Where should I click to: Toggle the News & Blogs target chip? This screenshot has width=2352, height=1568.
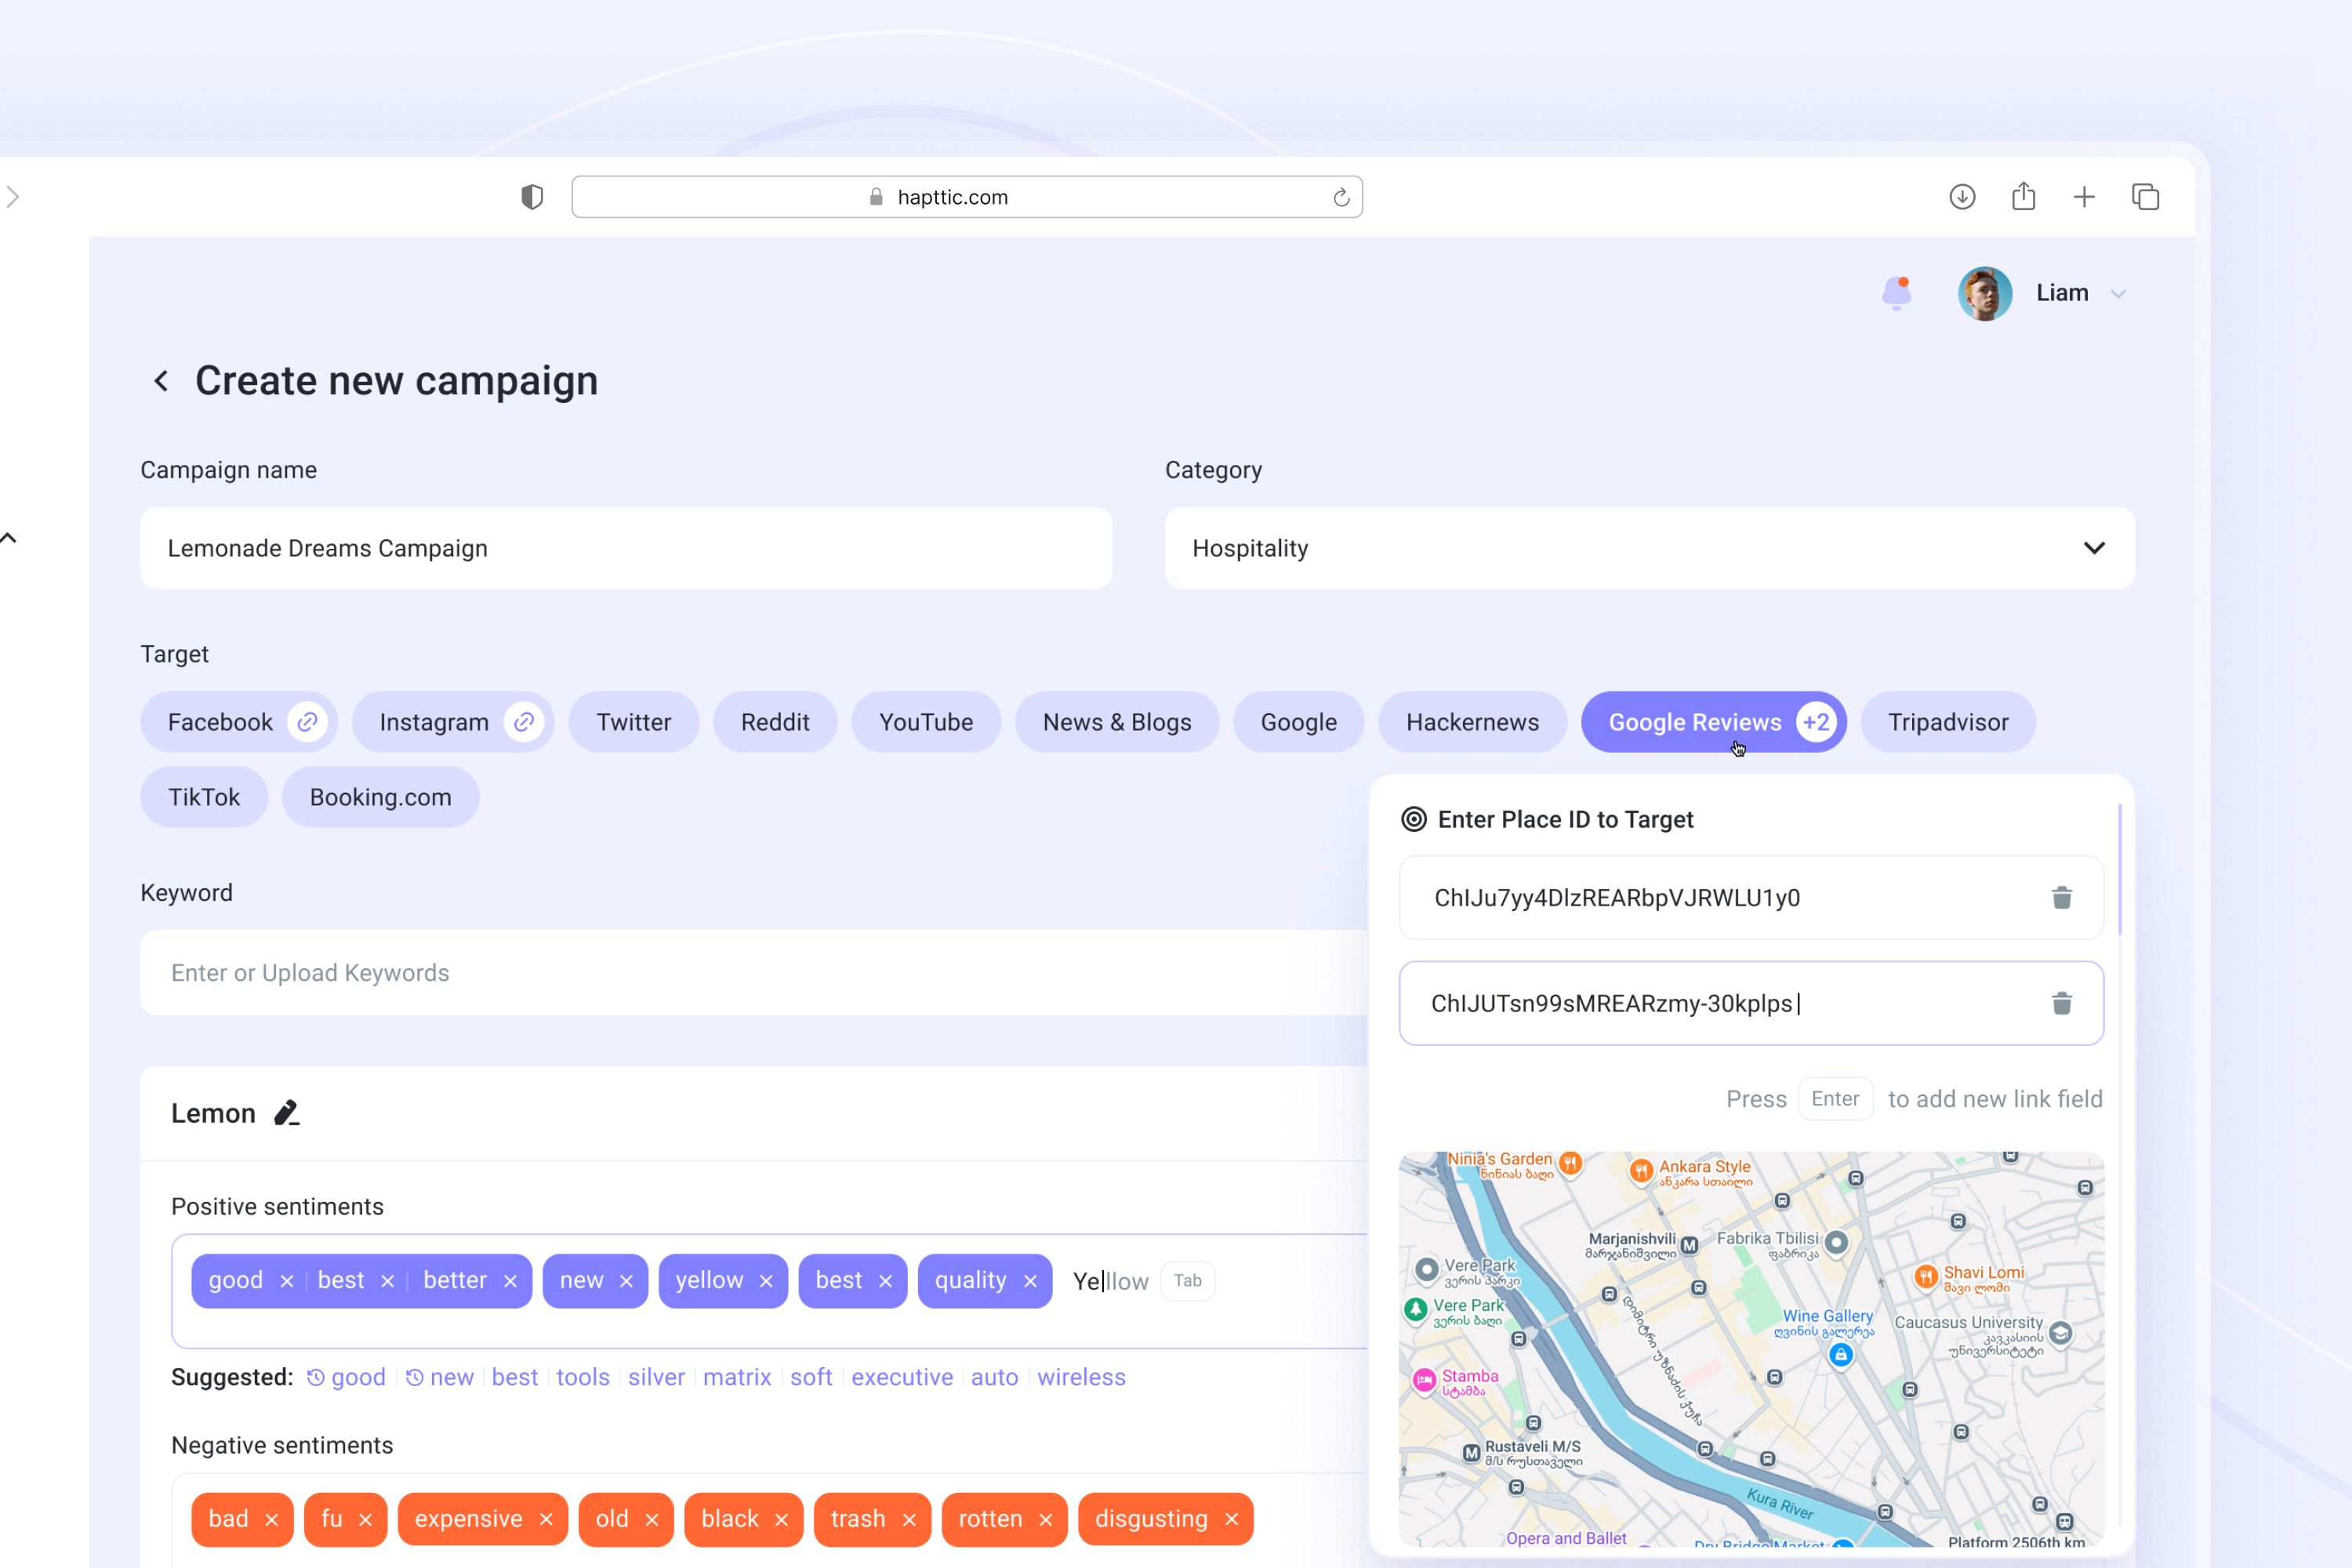point(1117,722)
